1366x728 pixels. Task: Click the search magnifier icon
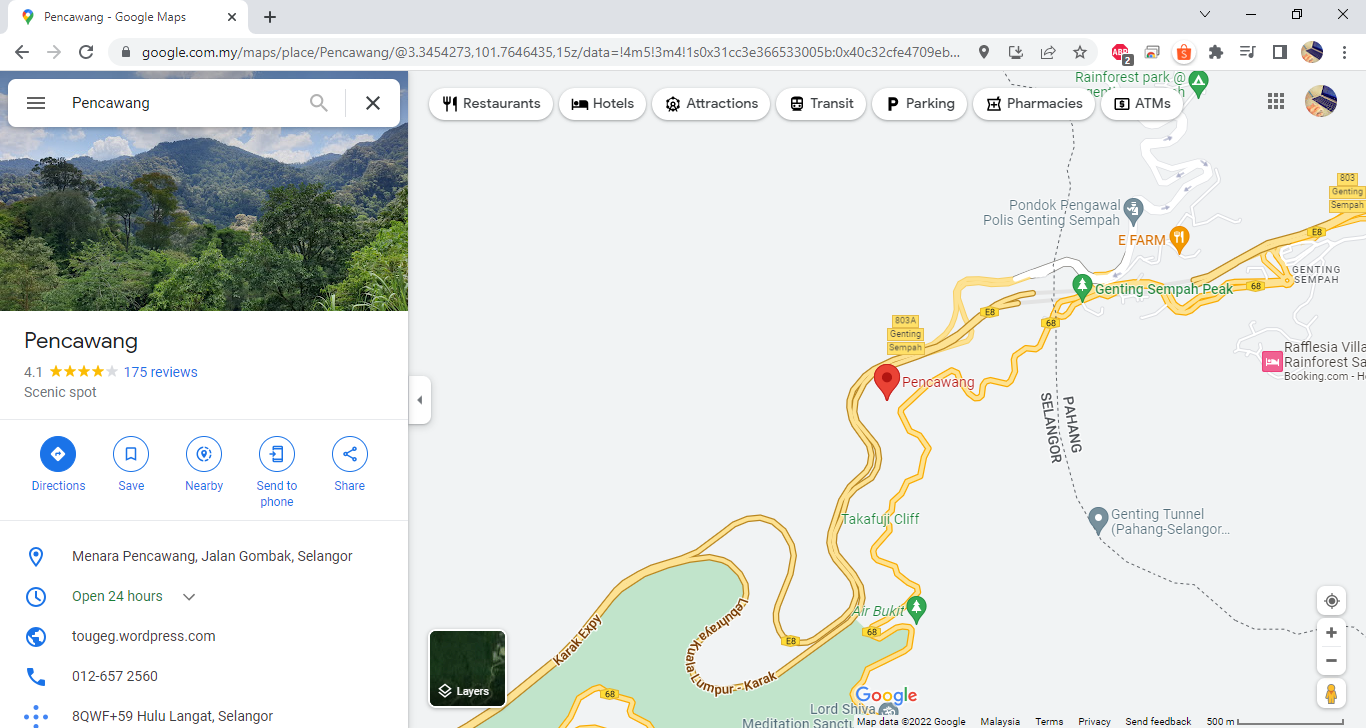coord(319,103)
